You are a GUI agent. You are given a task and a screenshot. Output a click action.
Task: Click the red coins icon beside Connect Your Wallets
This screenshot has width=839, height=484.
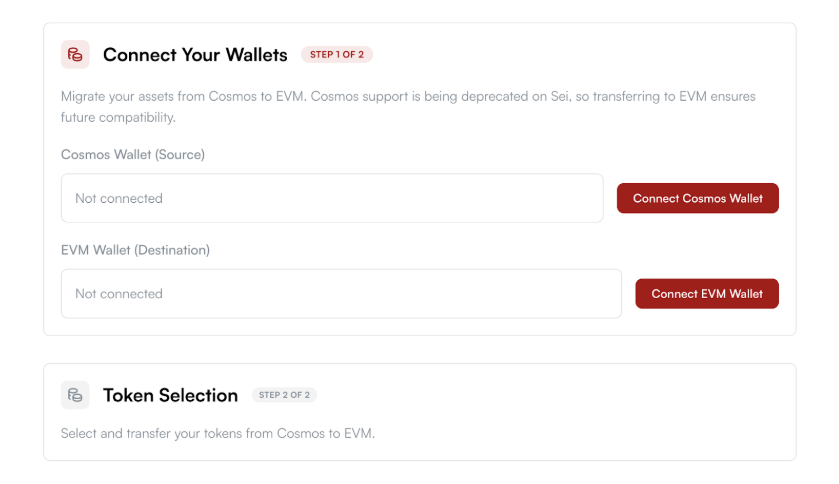click(75, 54)
